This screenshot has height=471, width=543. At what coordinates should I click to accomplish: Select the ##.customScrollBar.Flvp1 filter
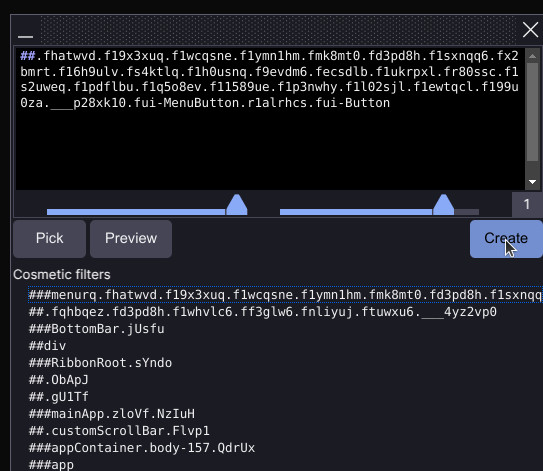tap(119, 431)
